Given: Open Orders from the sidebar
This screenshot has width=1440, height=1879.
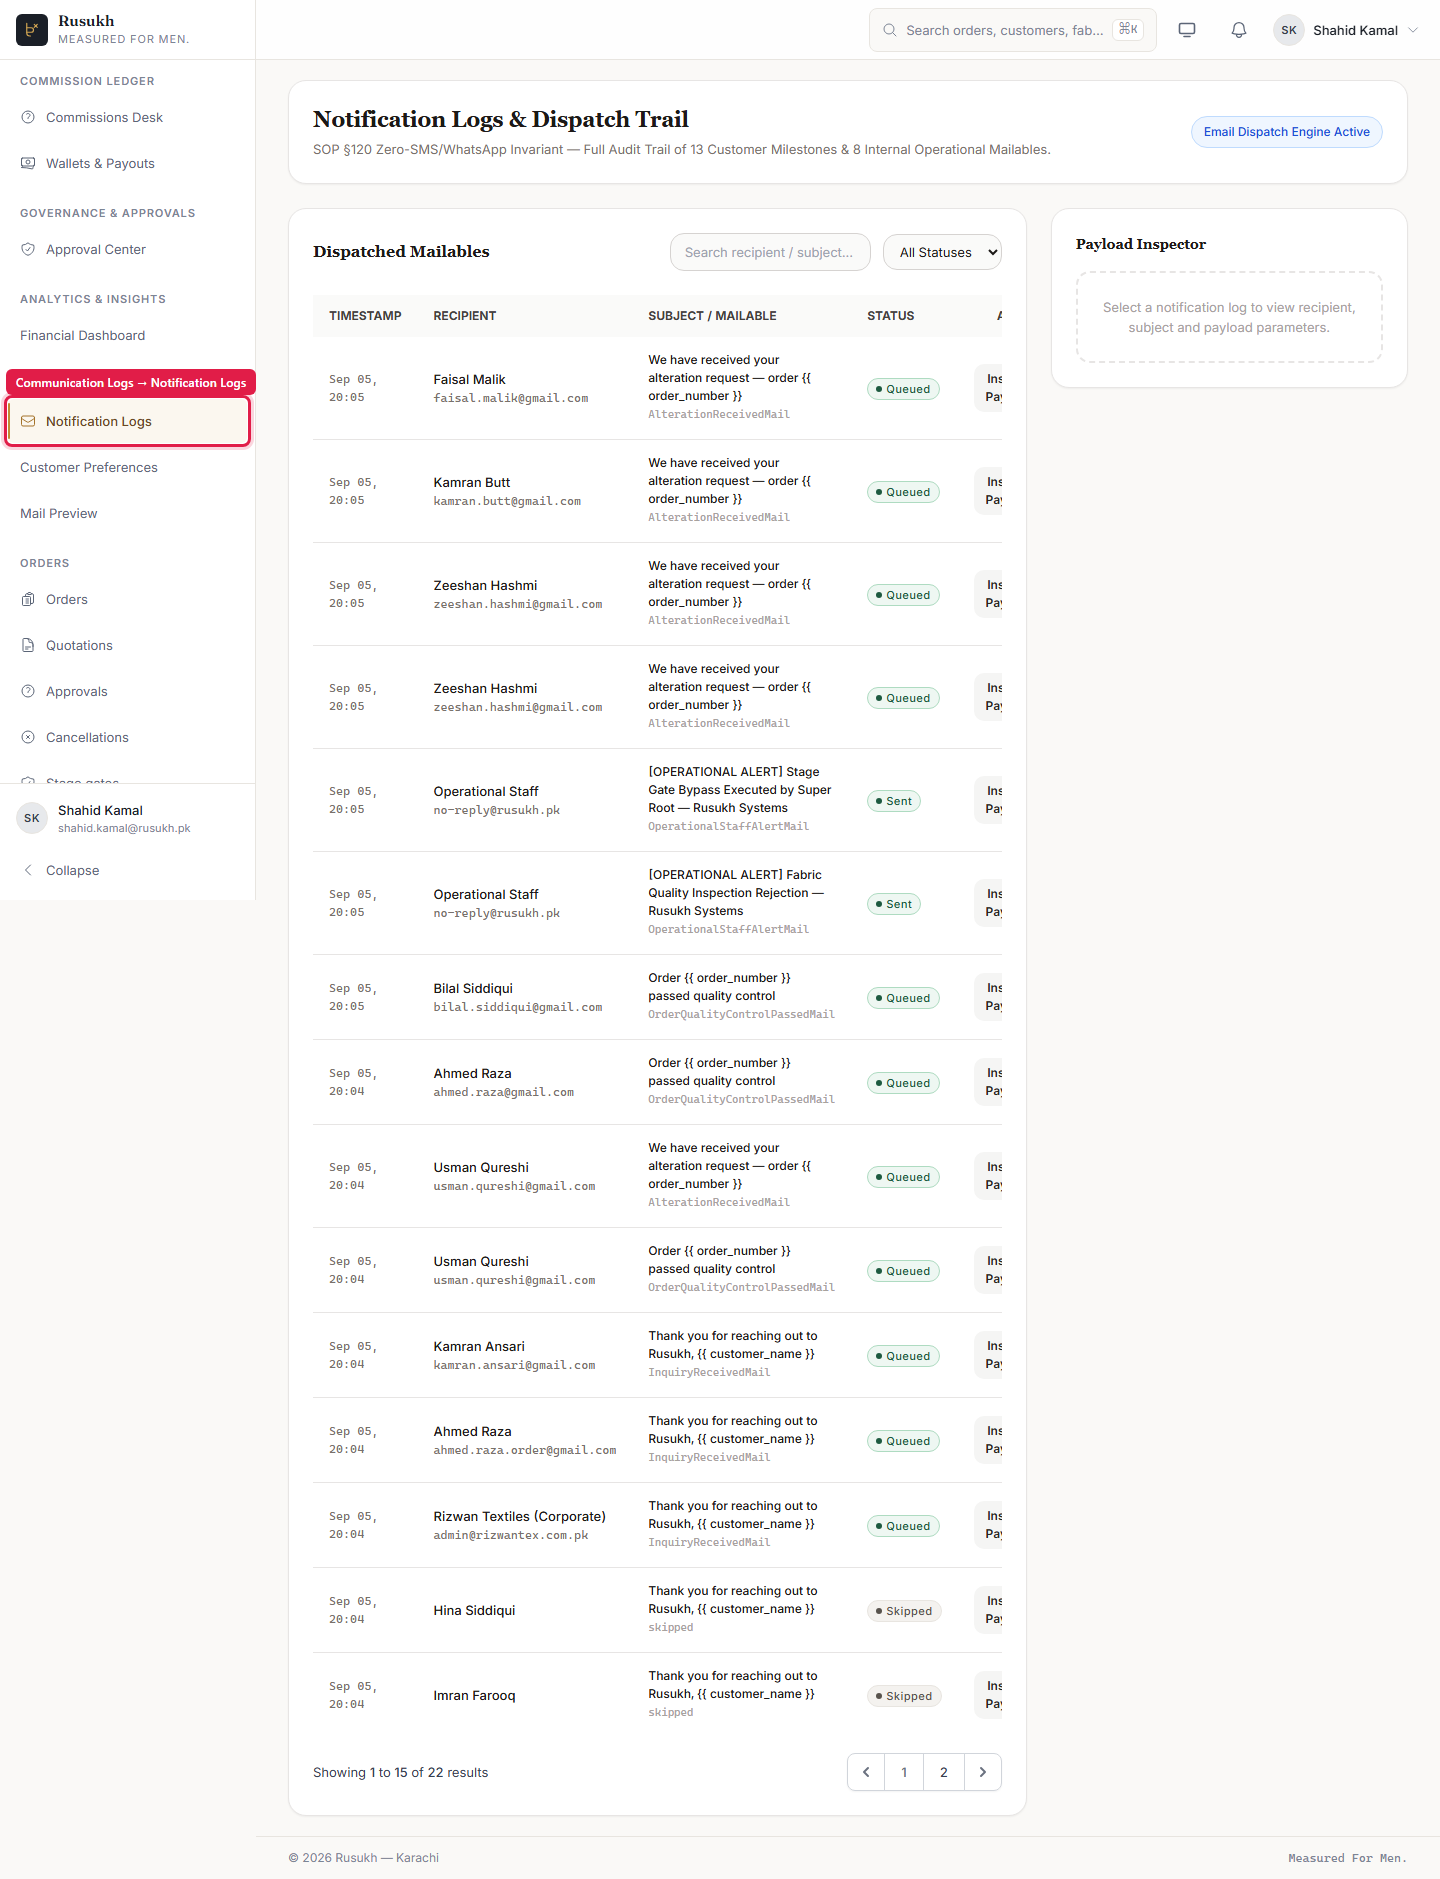Looking at the screenshot, I should (67, 600).
